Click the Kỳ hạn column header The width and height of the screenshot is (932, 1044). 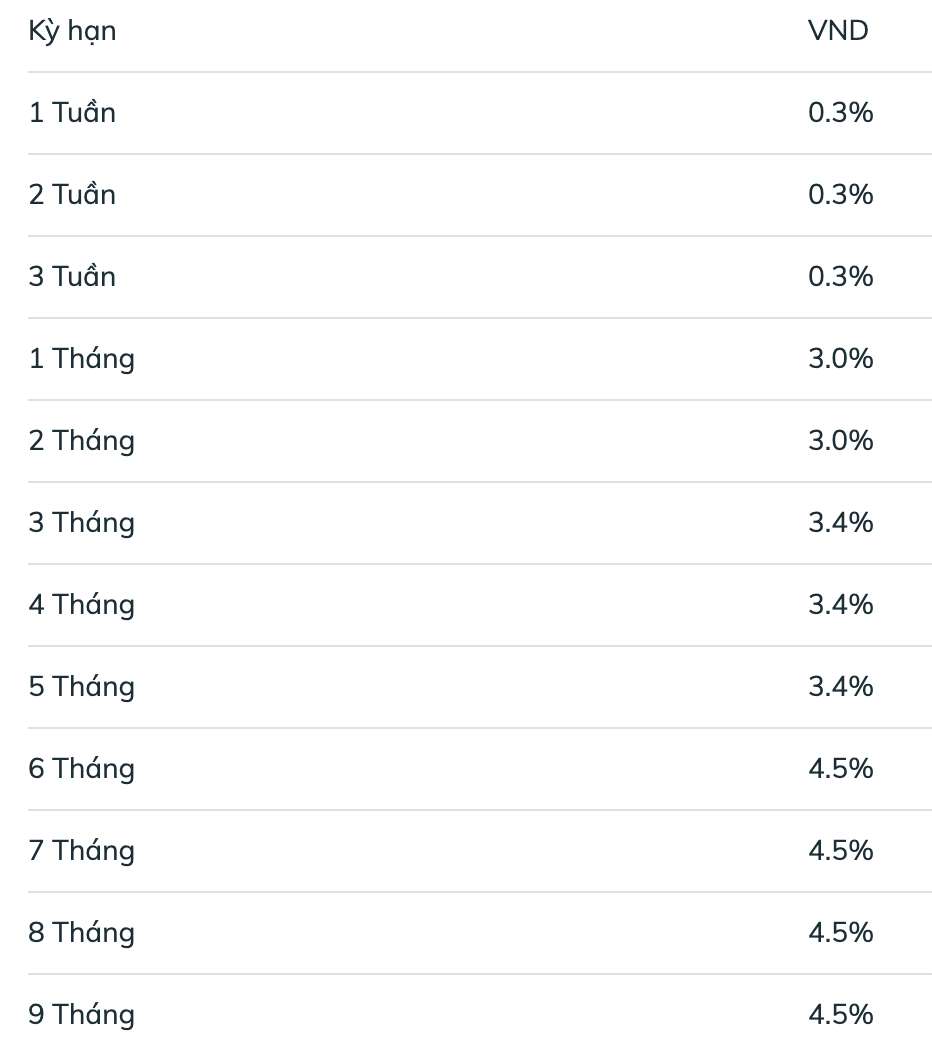coord(72,31)
